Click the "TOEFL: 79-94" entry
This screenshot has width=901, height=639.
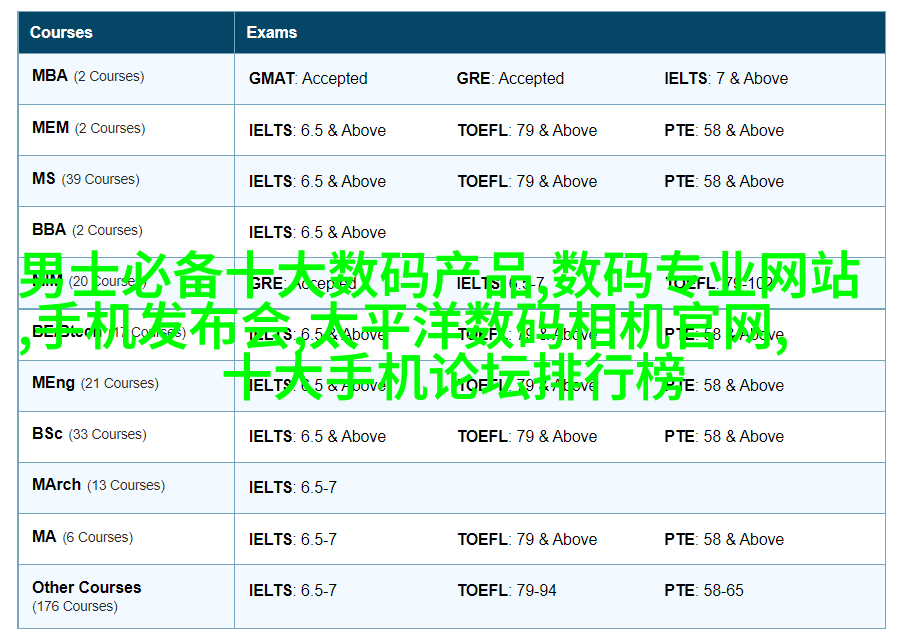(507, 591)
